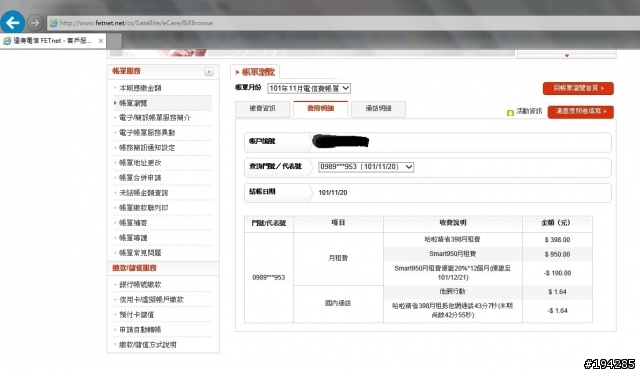Open 帳務簡訊通知設定 sidebar link
Image resolution: width=640 pixels, height=372 pixels.
147,147
